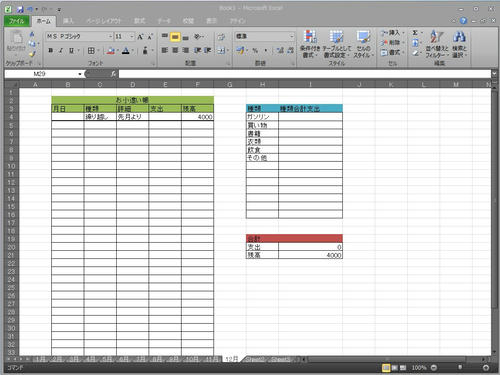This screenshot has height=375, width=500.
Task: Click the Zoom In plus button
Action: [x=486, y=368]
